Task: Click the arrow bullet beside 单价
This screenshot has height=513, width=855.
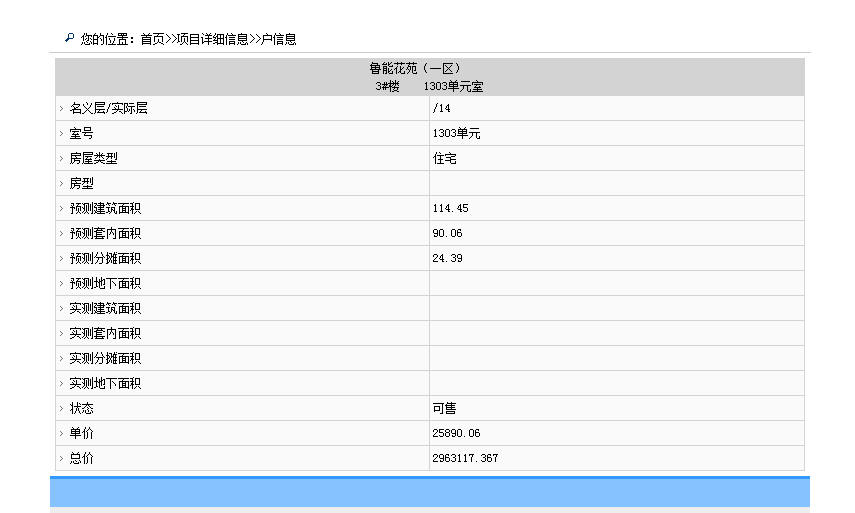Action: coord(61,434)
